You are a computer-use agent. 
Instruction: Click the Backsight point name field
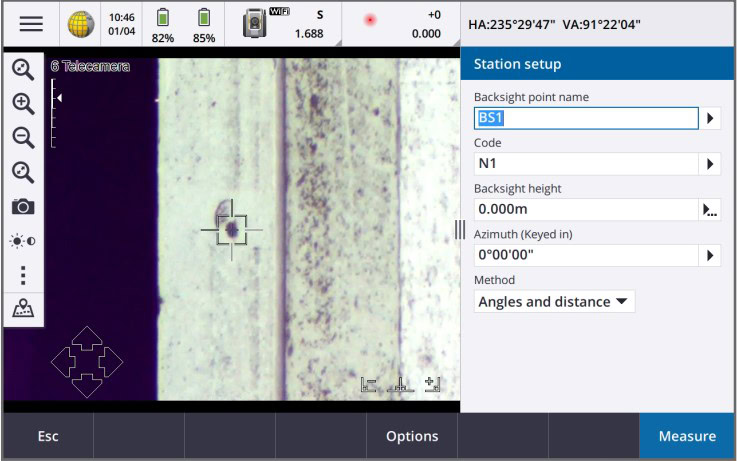[x=586, y=118]
